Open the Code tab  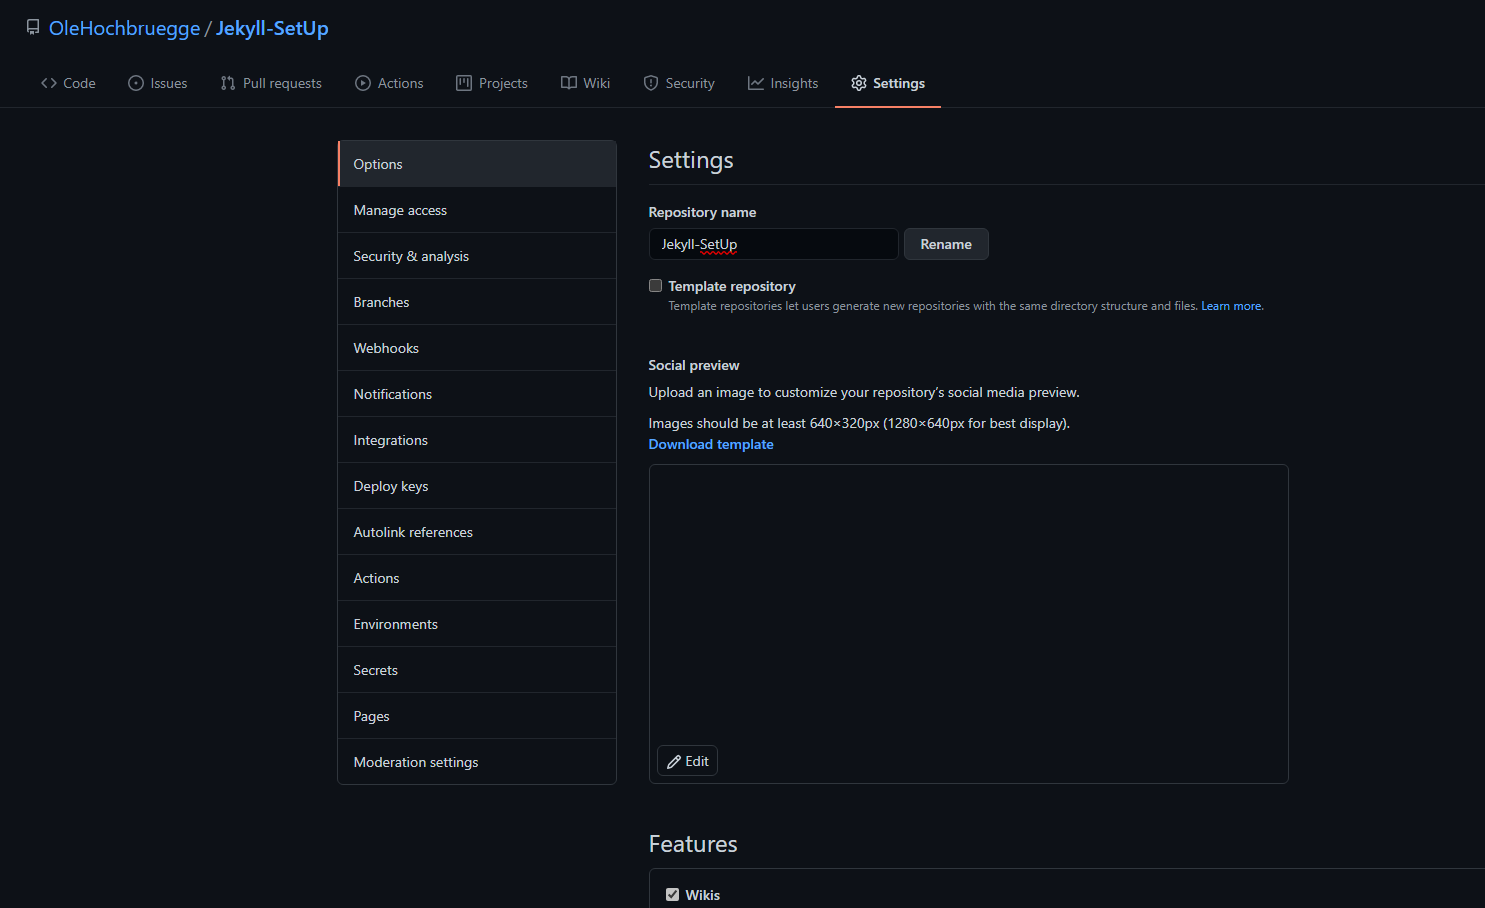68,83
